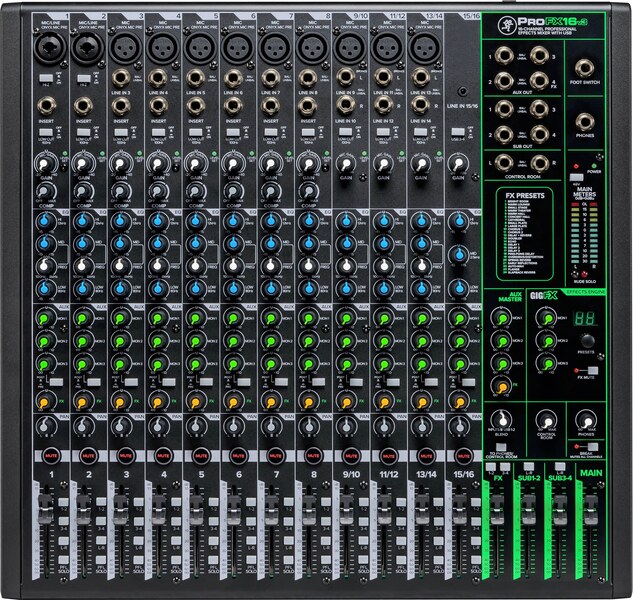Screen dimensions: 633x600
Task: Engage the BREAK switch muting all channels
Action: pos(592,446)
